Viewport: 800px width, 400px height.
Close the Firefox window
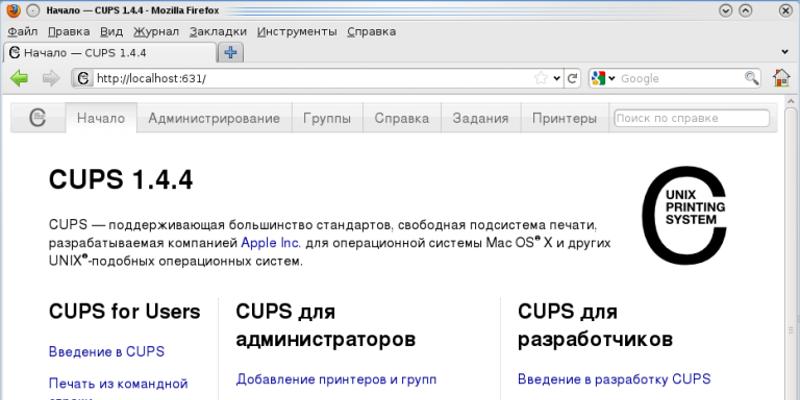[786, 11]
